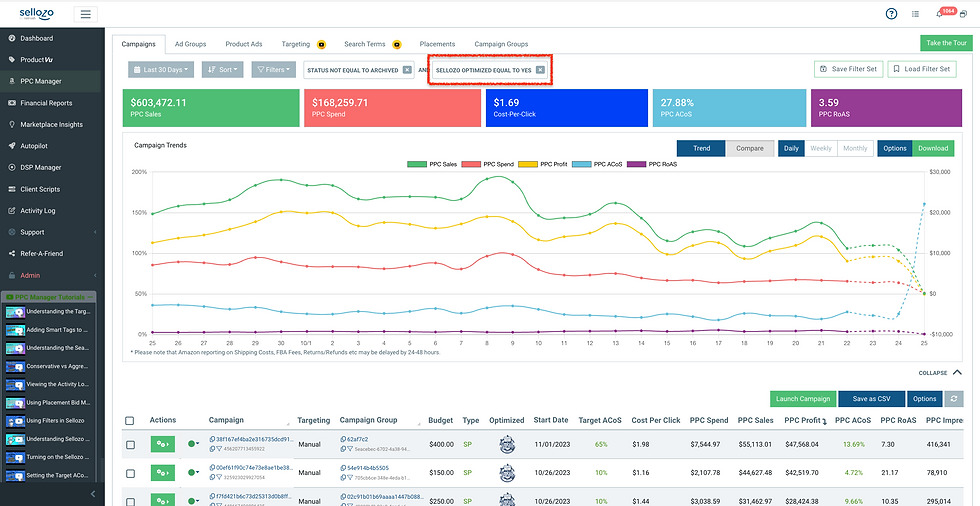Remove the Status Not Equal To Archived filter
The height and width of the screenshot is (506, 980).
tap(407, 70)
